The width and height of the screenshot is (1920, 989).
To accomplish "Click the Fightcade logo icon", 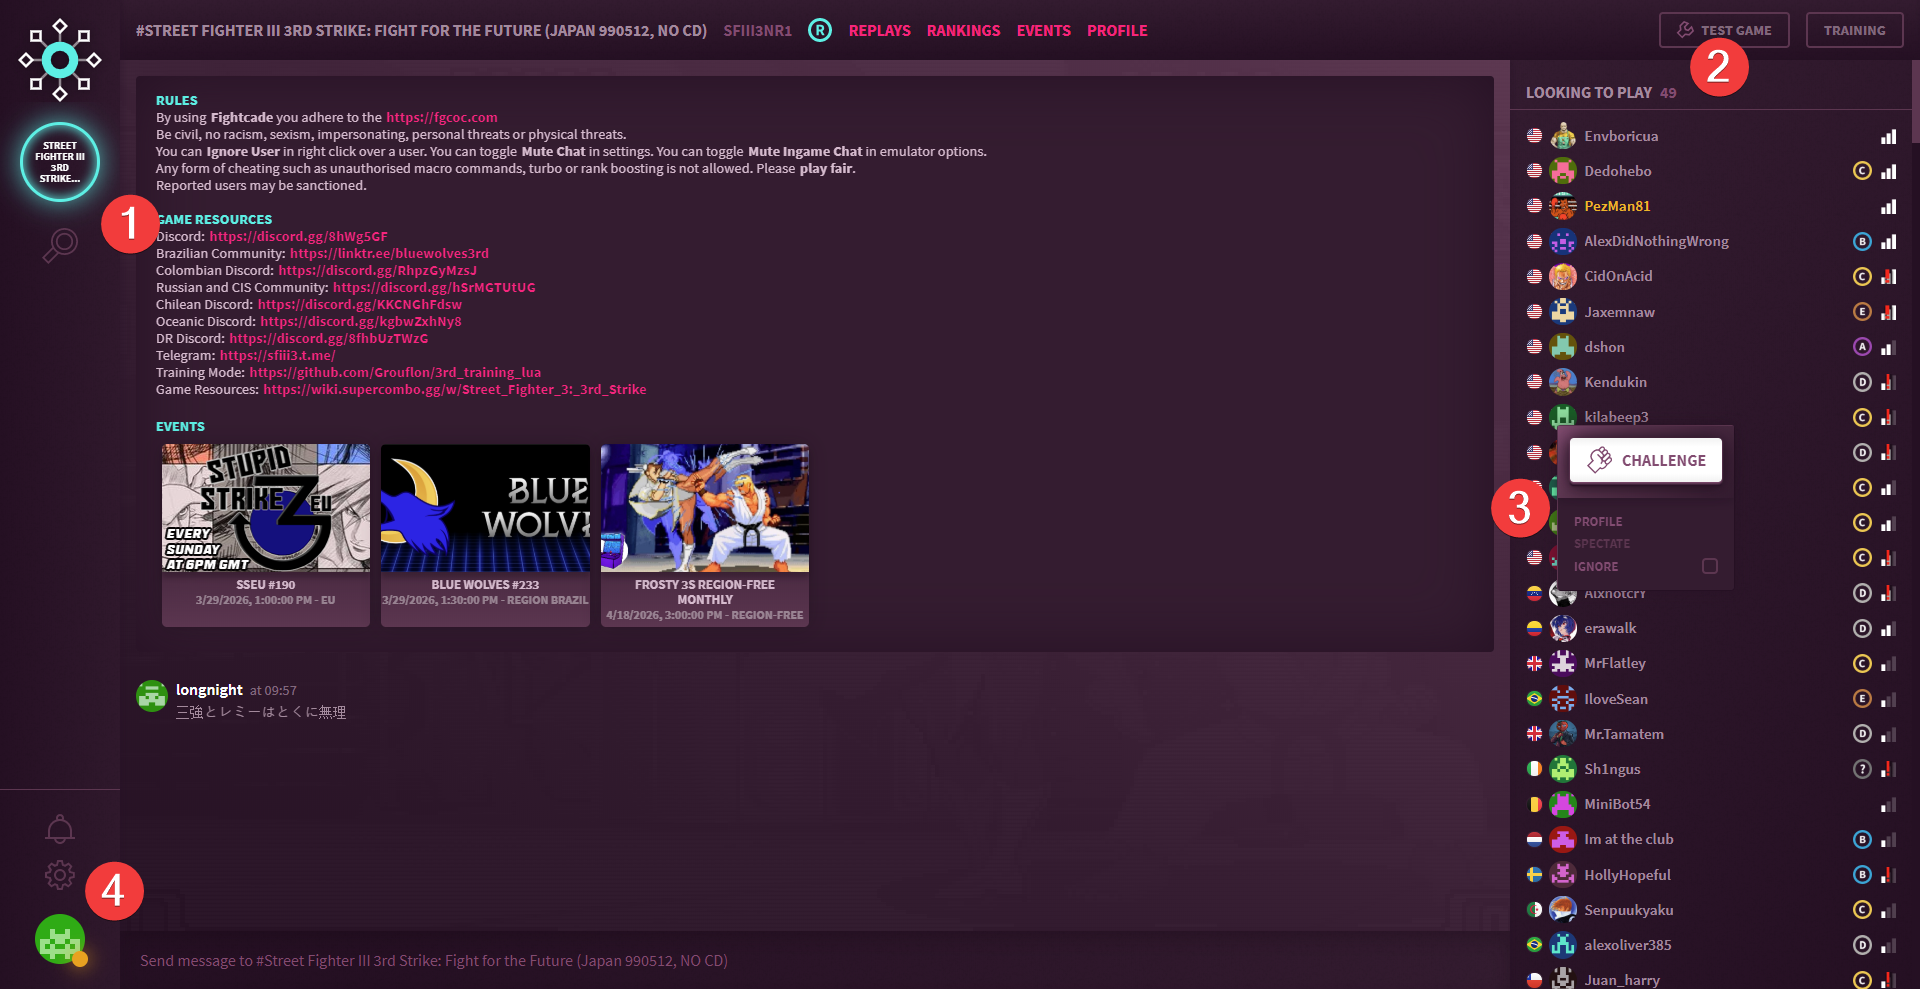I will (x=60, y=60).
